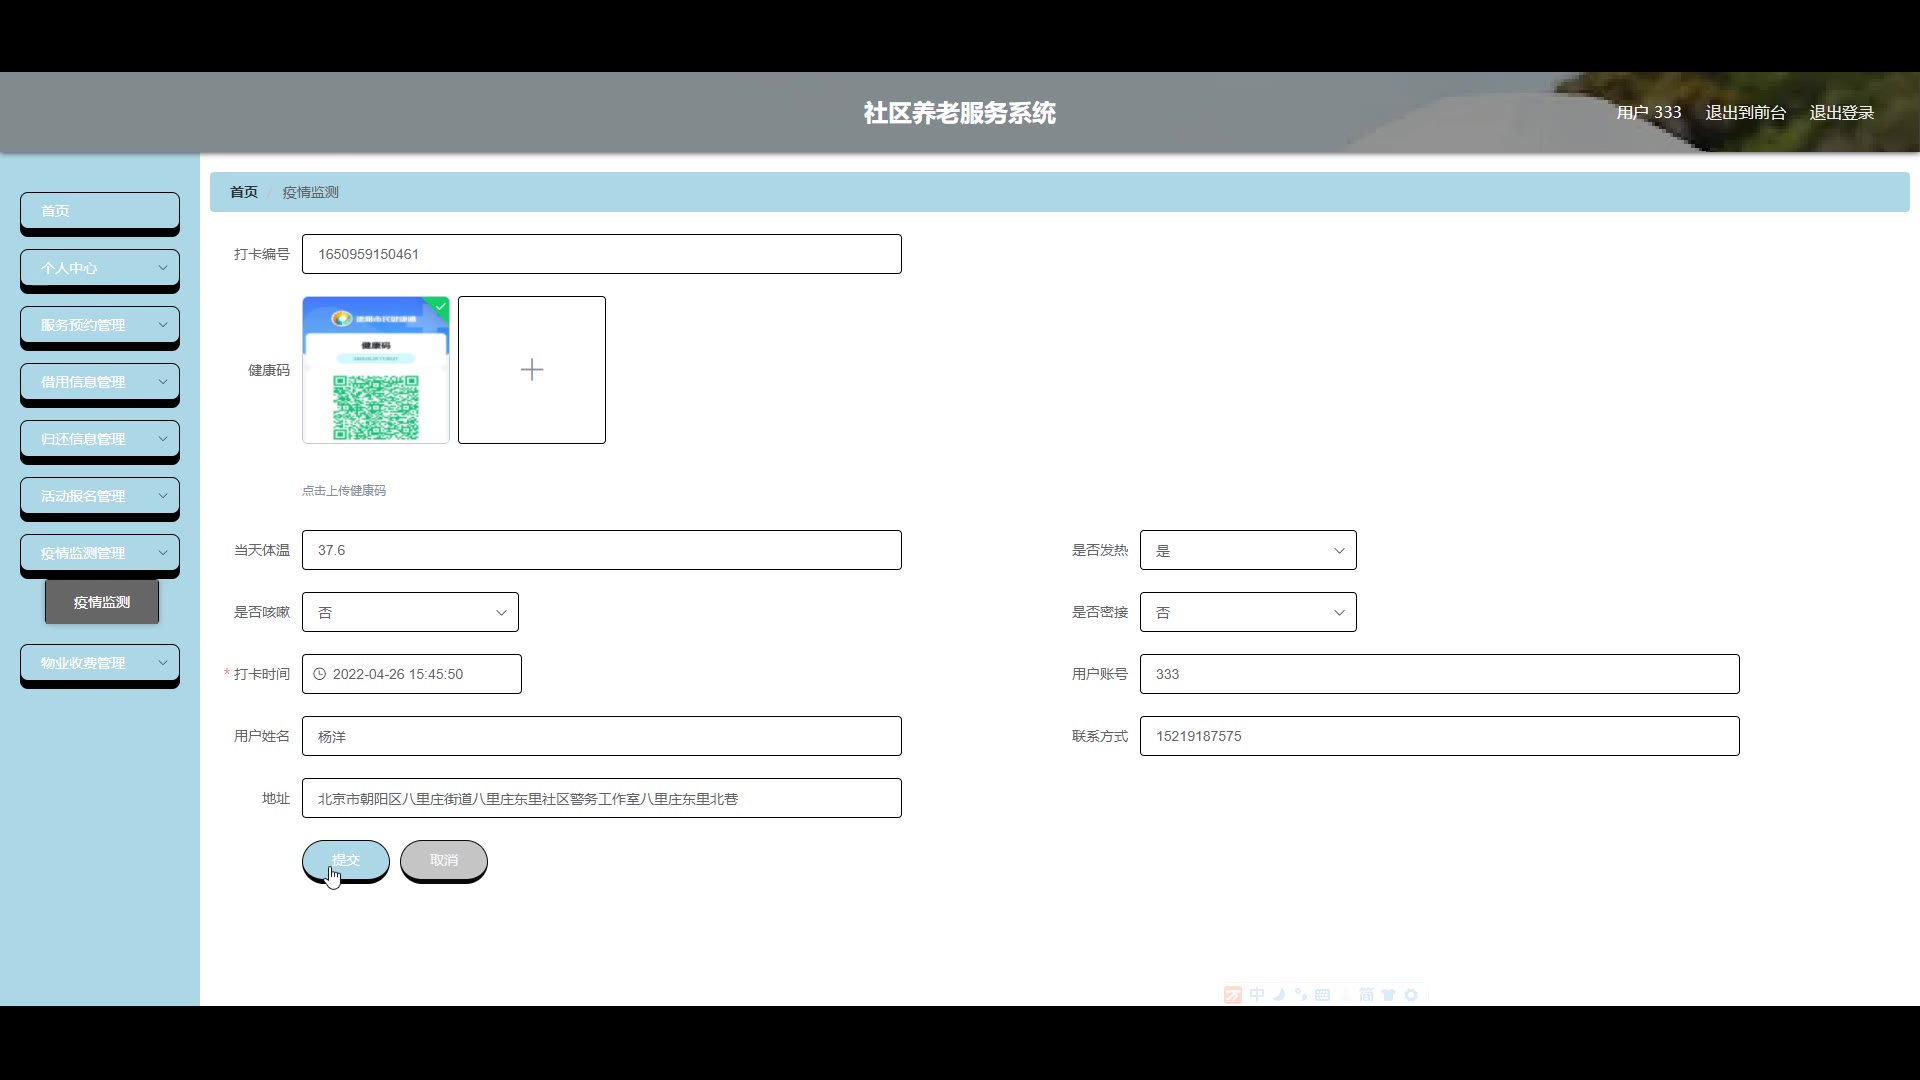Click the 地址 address input field
1920x1080 pixels.
coord(601,798)
